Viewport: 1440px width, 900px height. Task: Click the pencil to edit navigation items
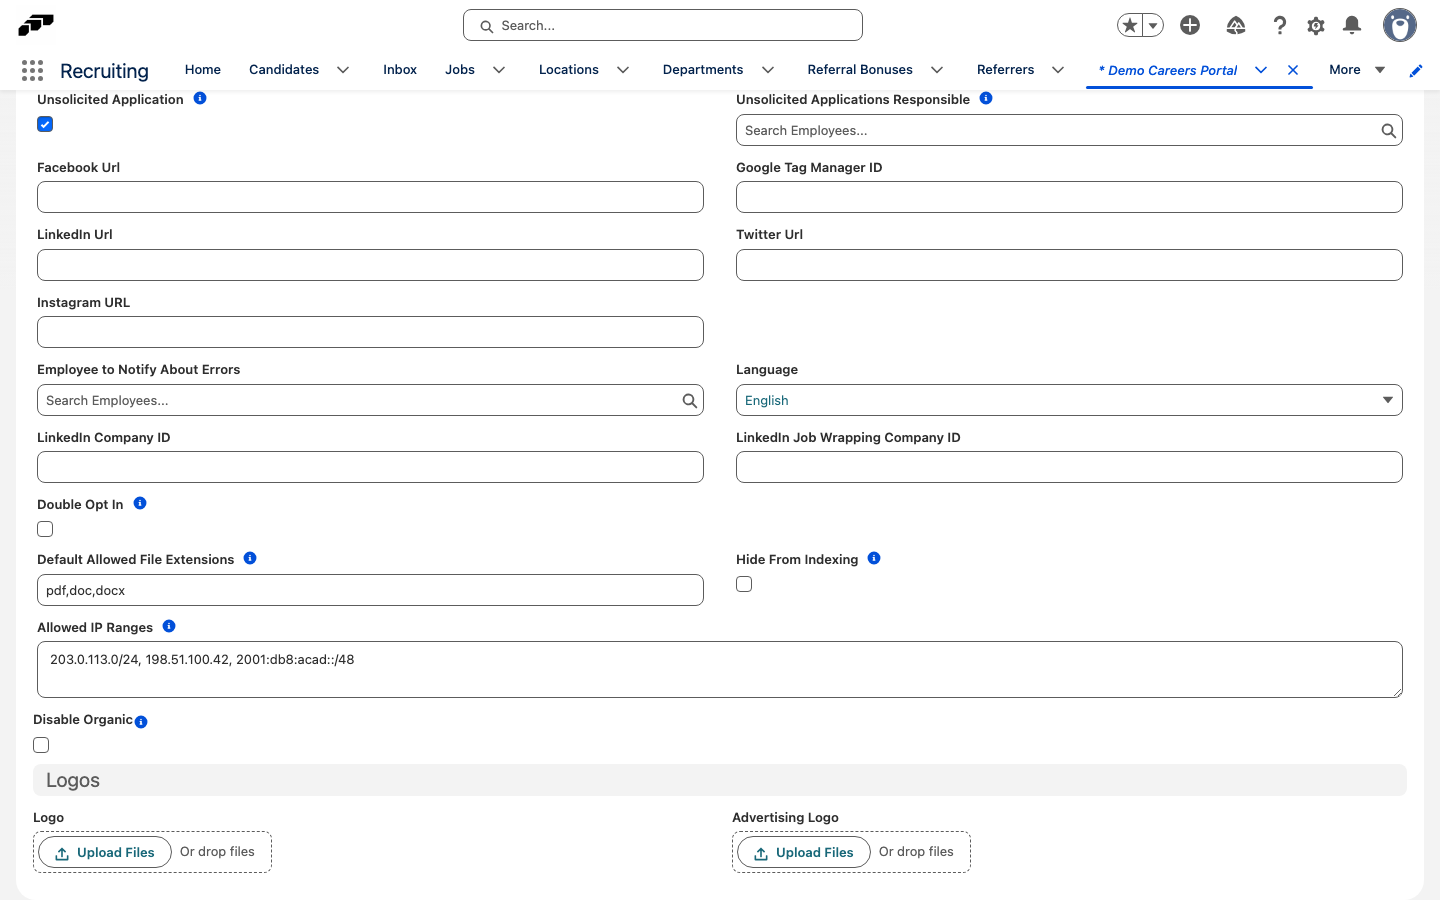tap(1416, 71)
